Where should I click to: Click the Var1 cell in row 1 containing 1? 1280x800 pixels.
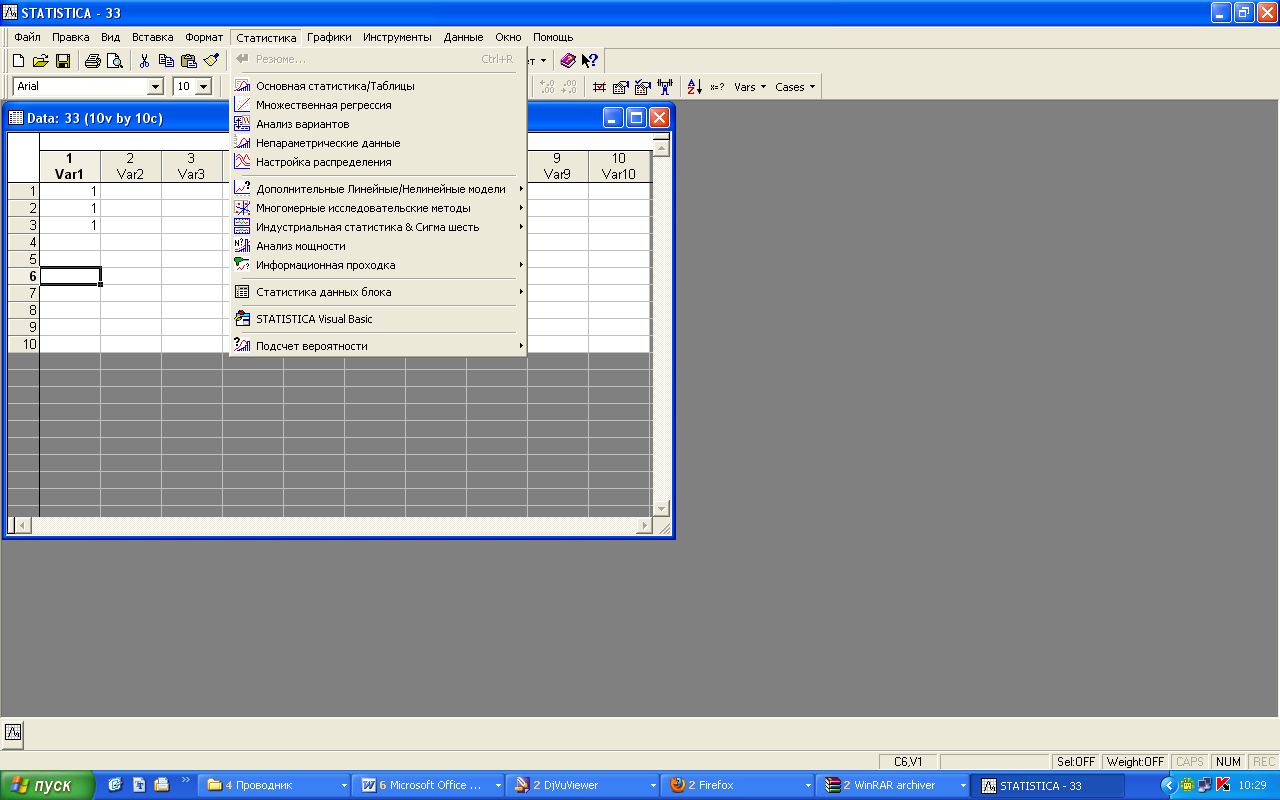pyautogui.click(x=70, y=191)
